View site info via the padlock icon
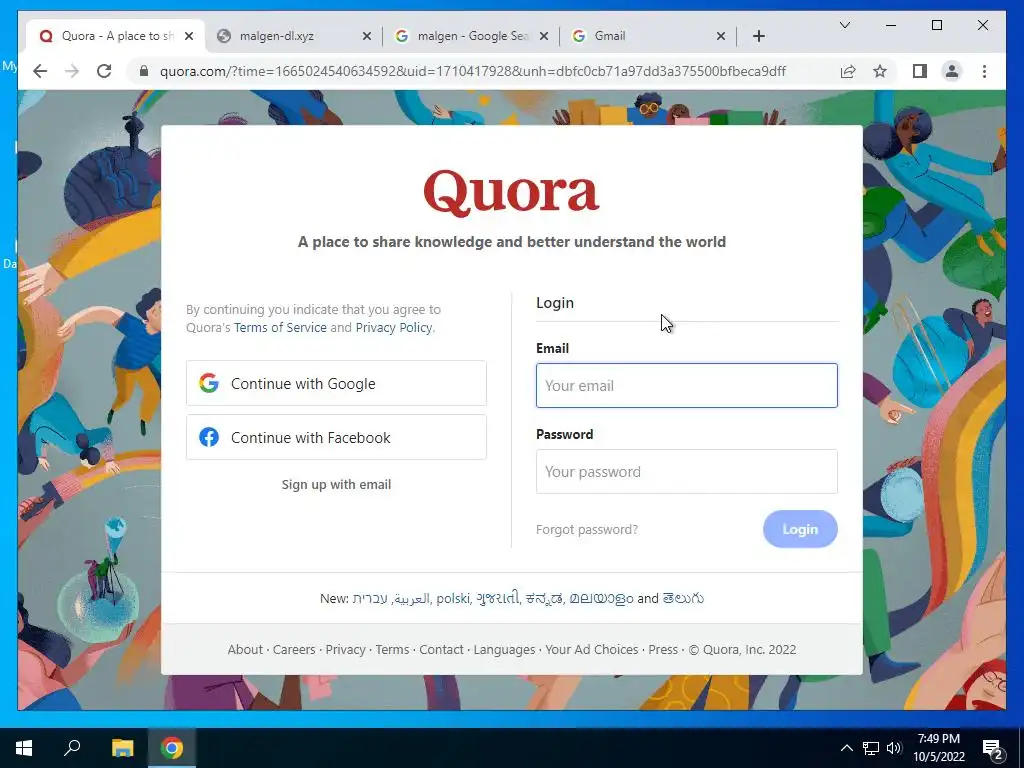This screenshot has width=1024, height=768. [x=144, y=71]
